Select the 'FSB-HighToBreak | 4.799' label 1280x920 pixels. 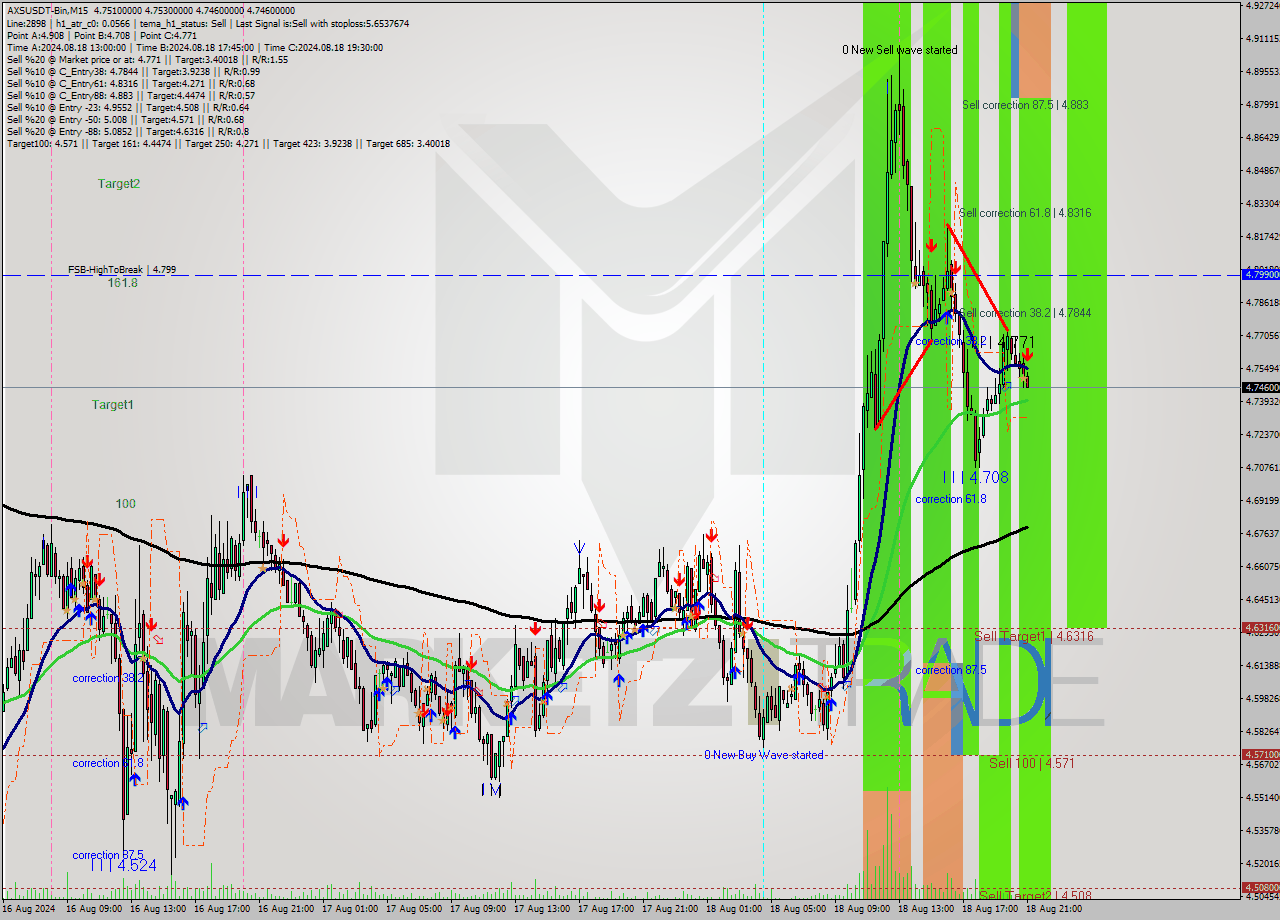pos(122,270)
